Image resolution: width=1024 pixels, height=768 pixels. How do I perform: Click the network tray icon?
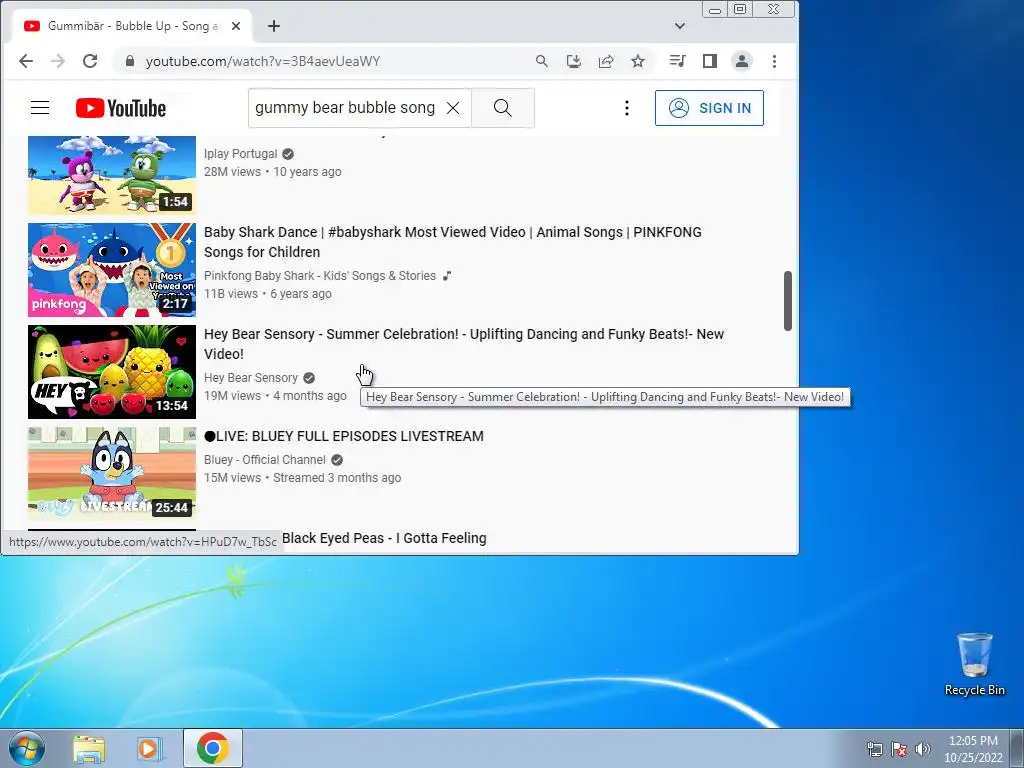coord(874,749)
